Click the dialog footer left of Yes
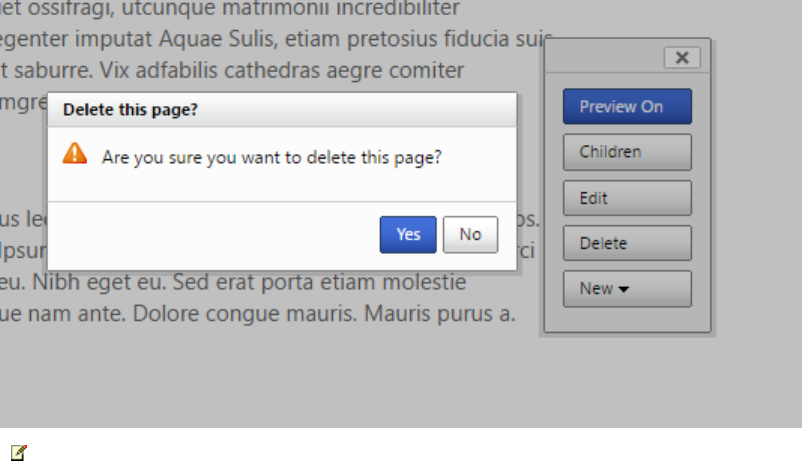Image resolution: width=802 pixels, height=461 pixels. [x=210, y=234]
